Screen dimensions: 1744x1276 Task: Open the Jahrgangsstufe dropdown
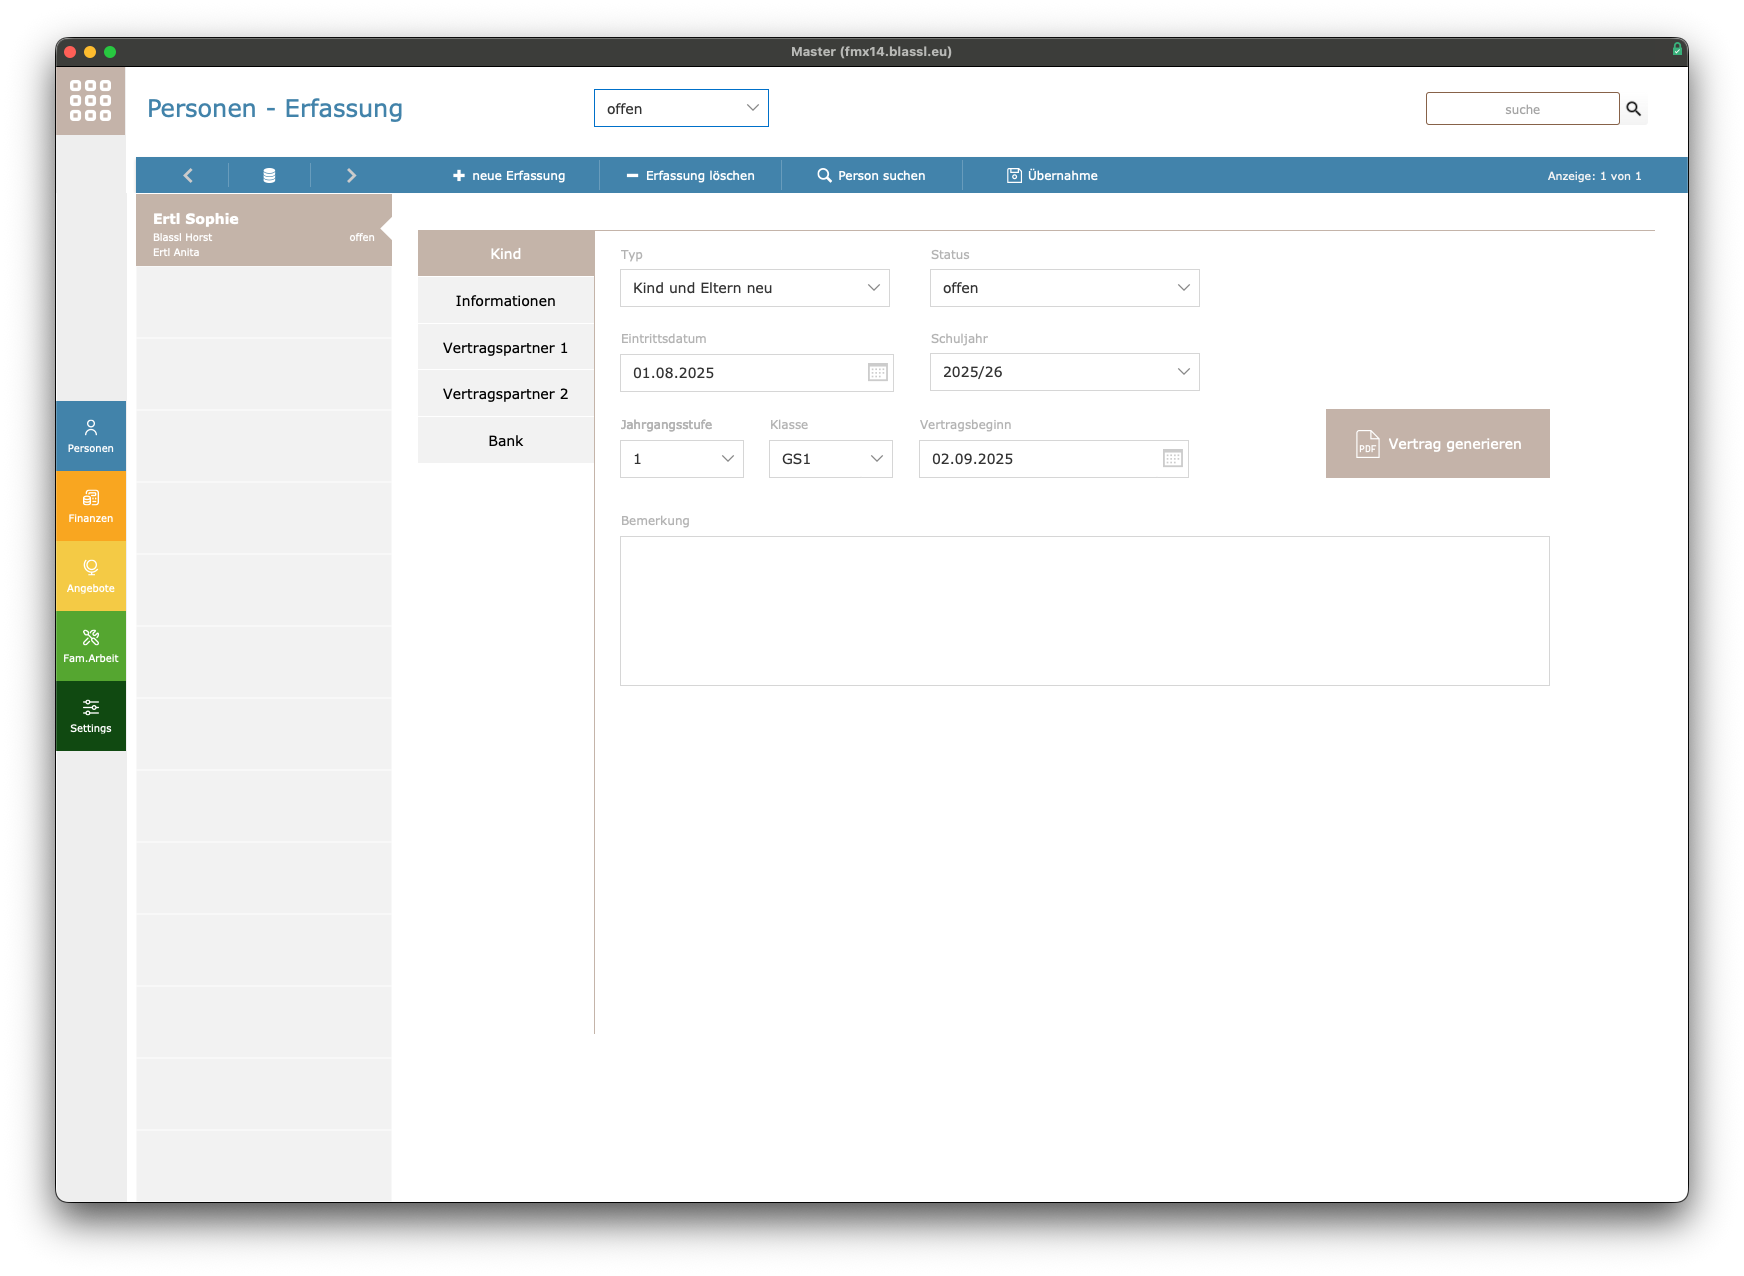(681, 459)
